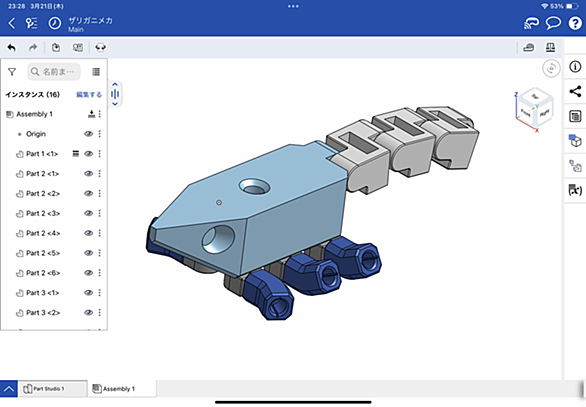The image size is (586, 407).
Task: Redo the last action
Action: tap(33, 47)
